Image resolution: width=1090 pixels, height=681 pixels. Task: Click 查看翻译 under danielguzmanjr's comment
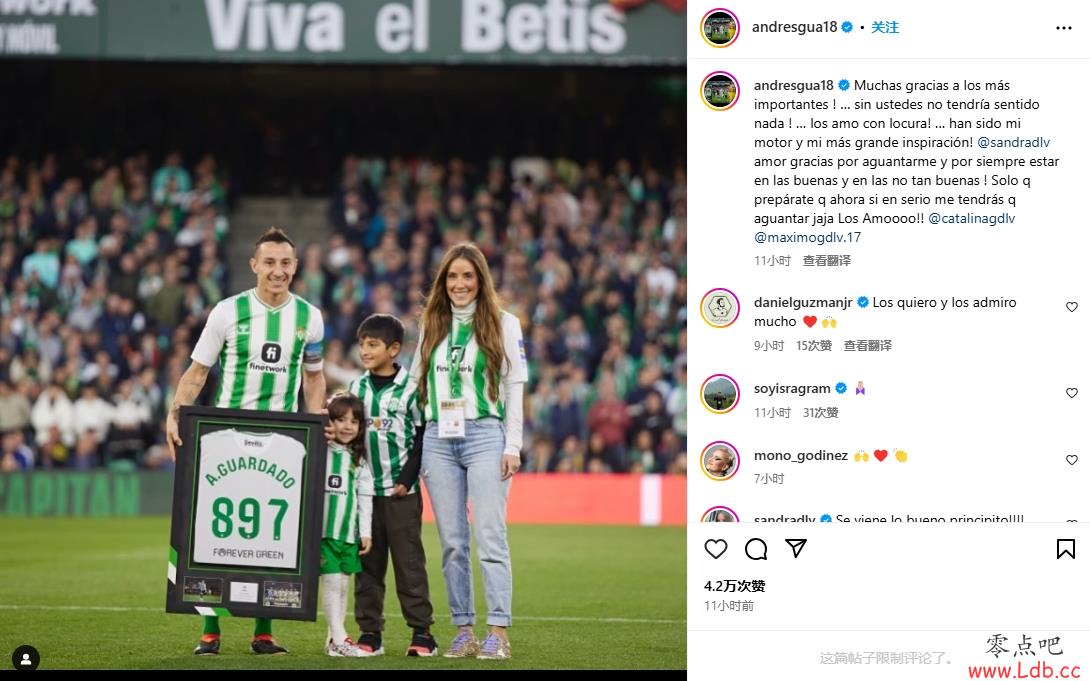[x=868, y=345]
